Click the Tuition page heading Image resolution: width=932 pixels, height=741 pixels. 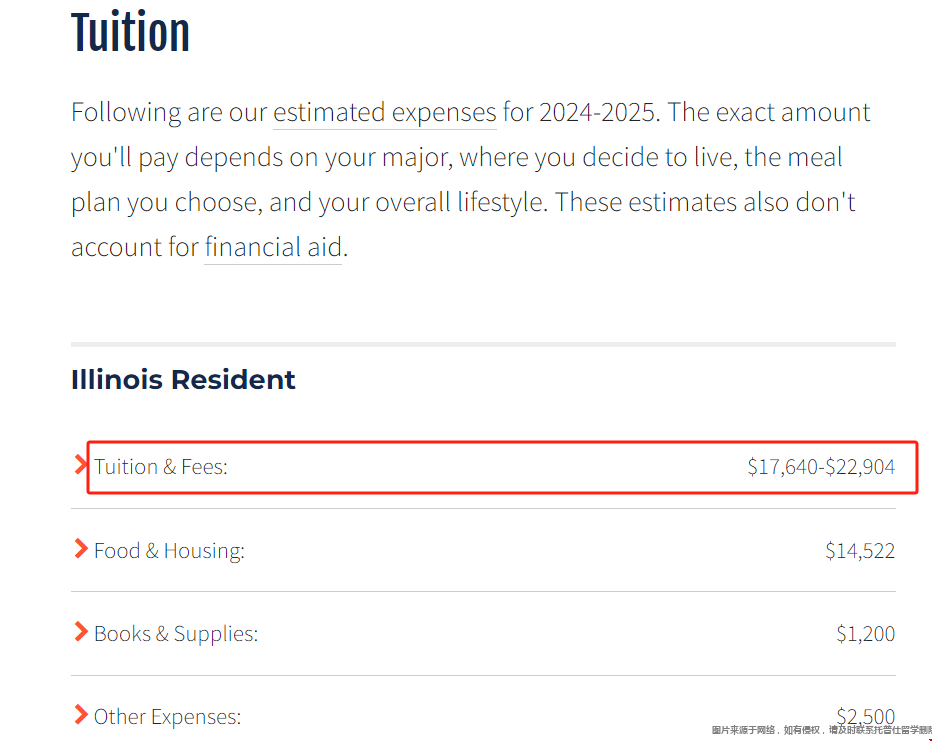[130, 33]
